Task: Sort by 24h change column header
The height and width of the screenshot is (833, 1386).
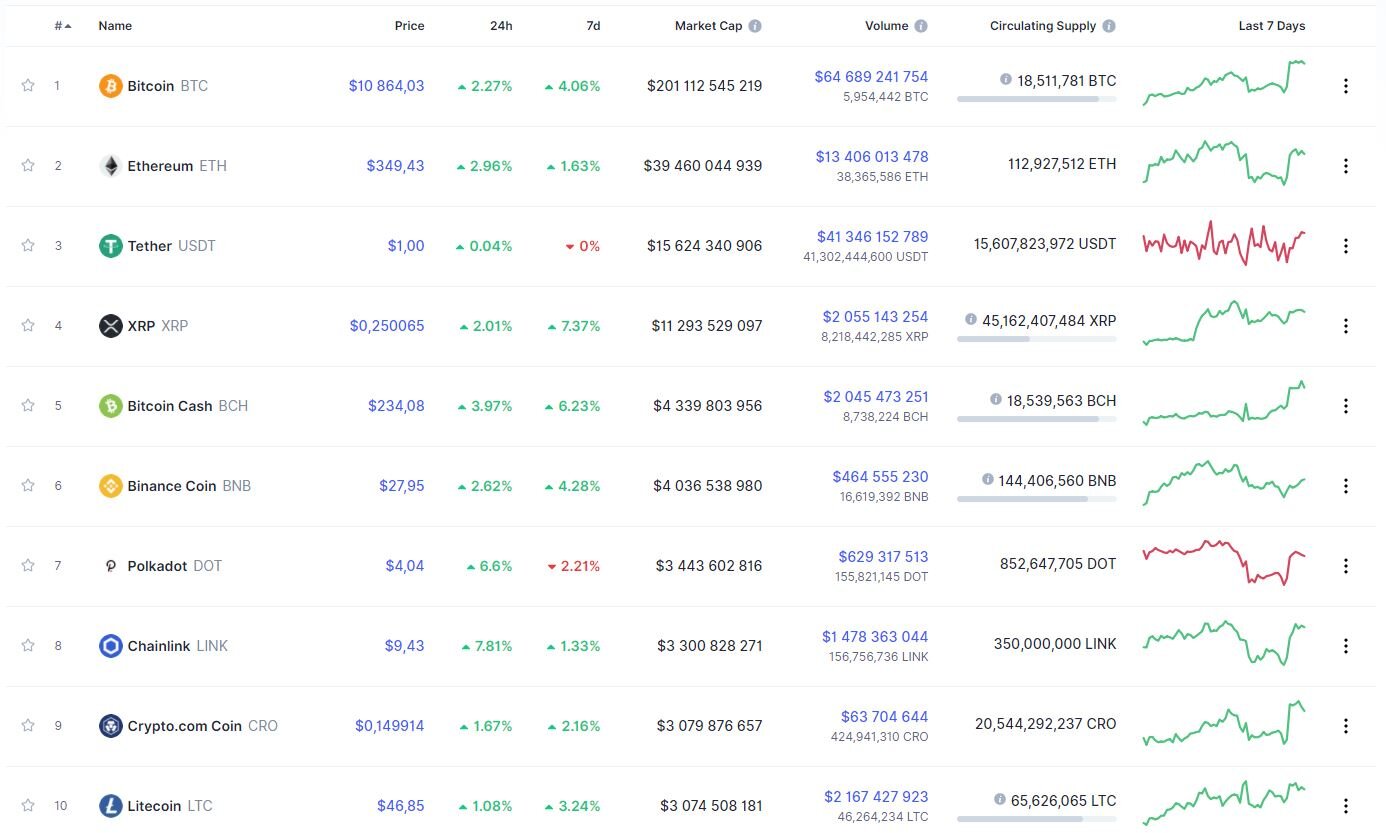Action: tap(501, 26)
